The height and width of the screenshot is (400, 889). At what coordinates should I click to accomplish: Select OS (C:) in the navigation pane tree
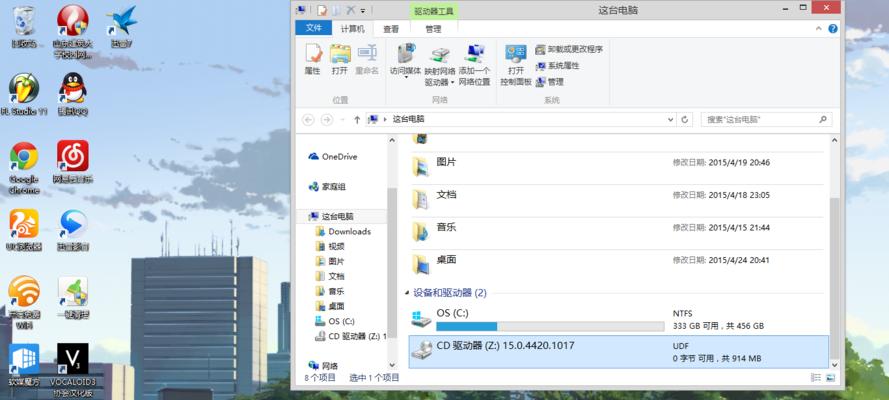click(335, 321)
